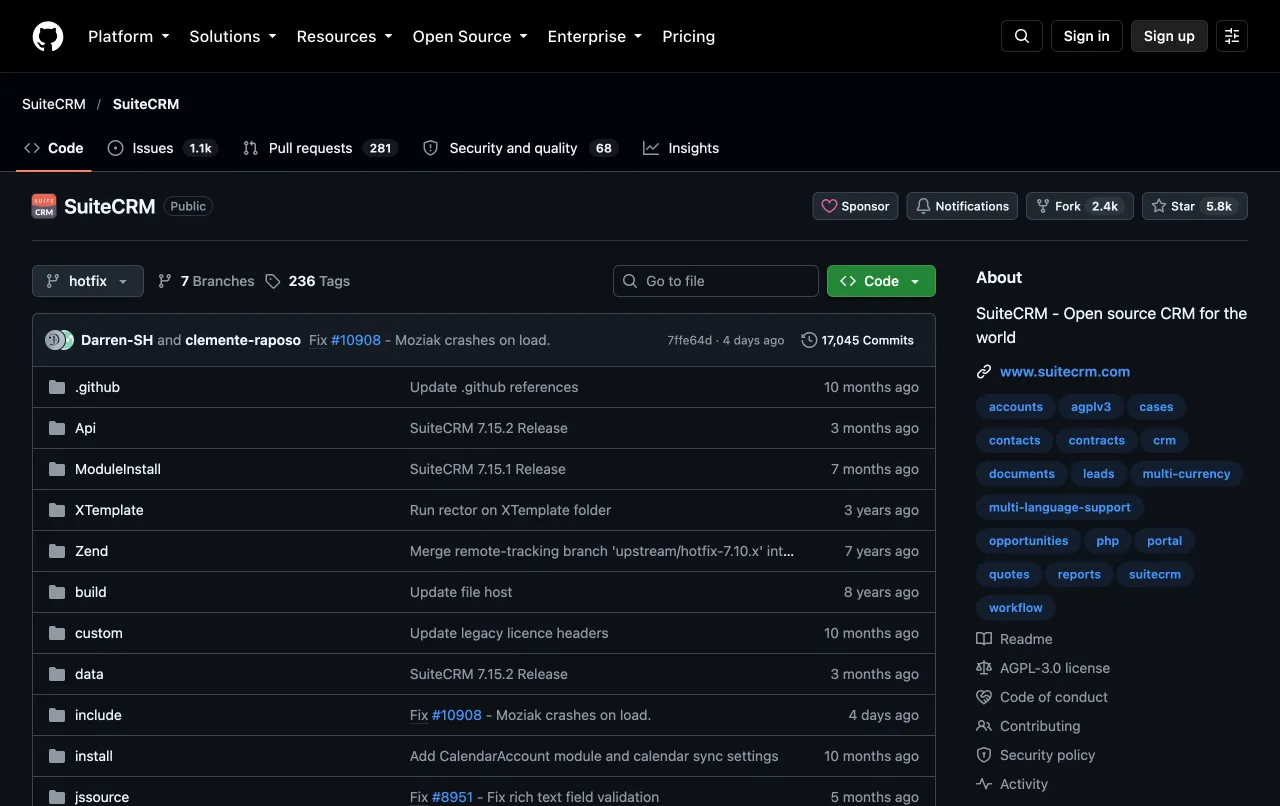Switch to the Insights tab
The height and width of the screenshot is (806, 1280).
(x=681, y=148)
